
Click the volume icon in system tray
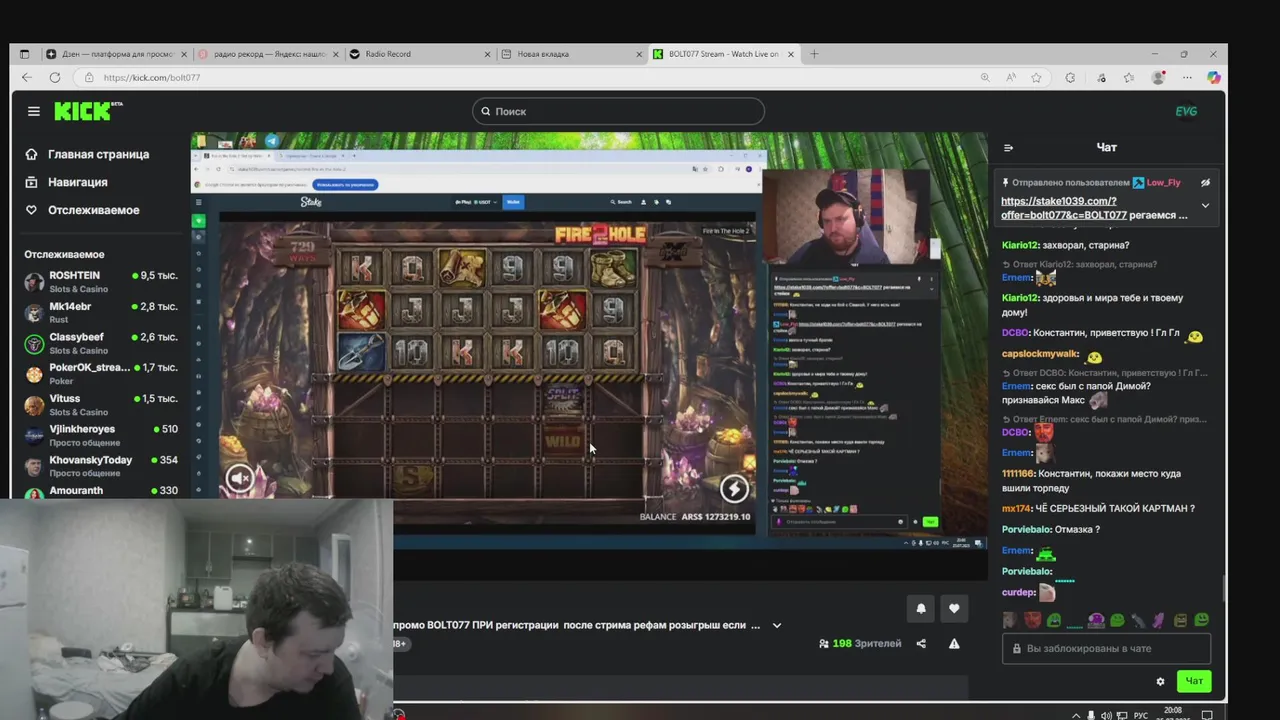(1105, 715)
